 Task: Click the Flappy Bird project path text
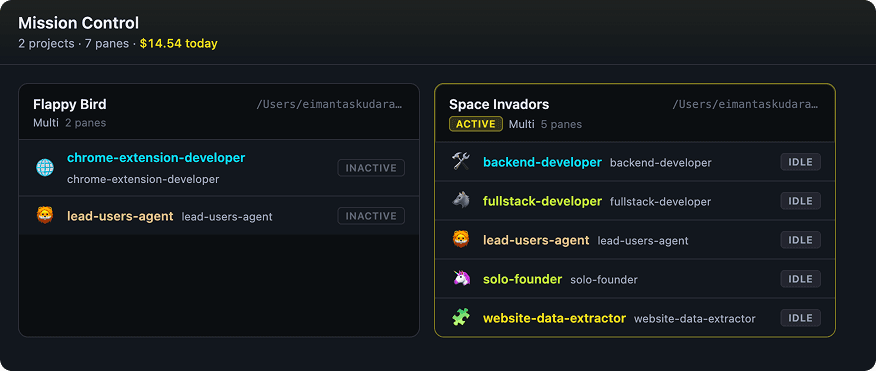point(329,104)
